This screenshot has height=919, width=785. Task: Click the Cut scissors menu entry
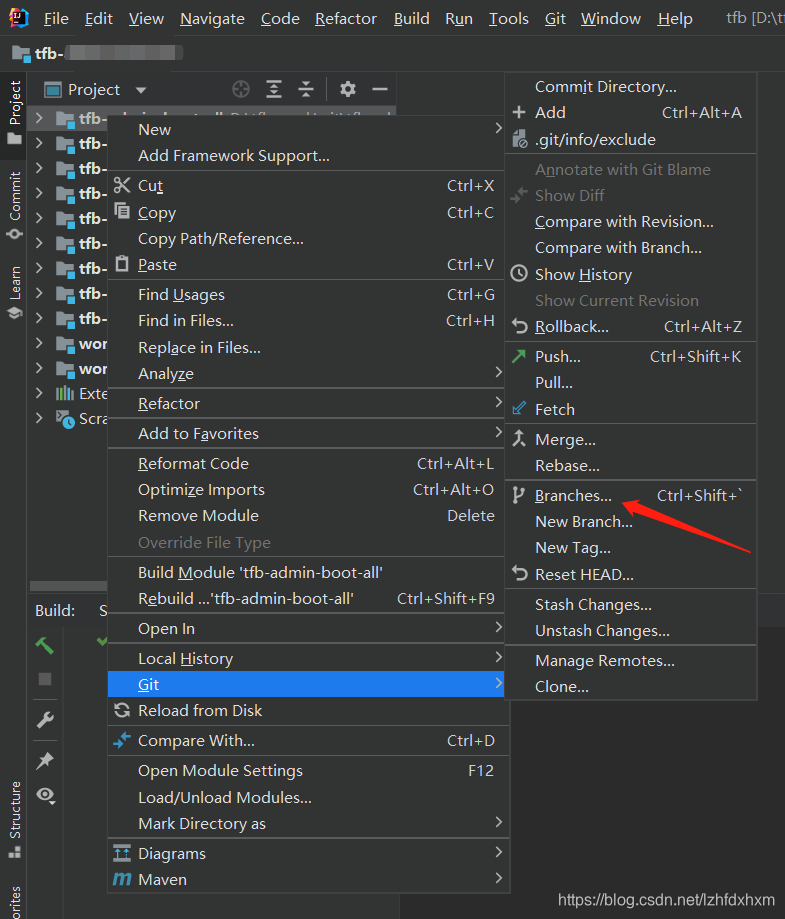point(306,186)
